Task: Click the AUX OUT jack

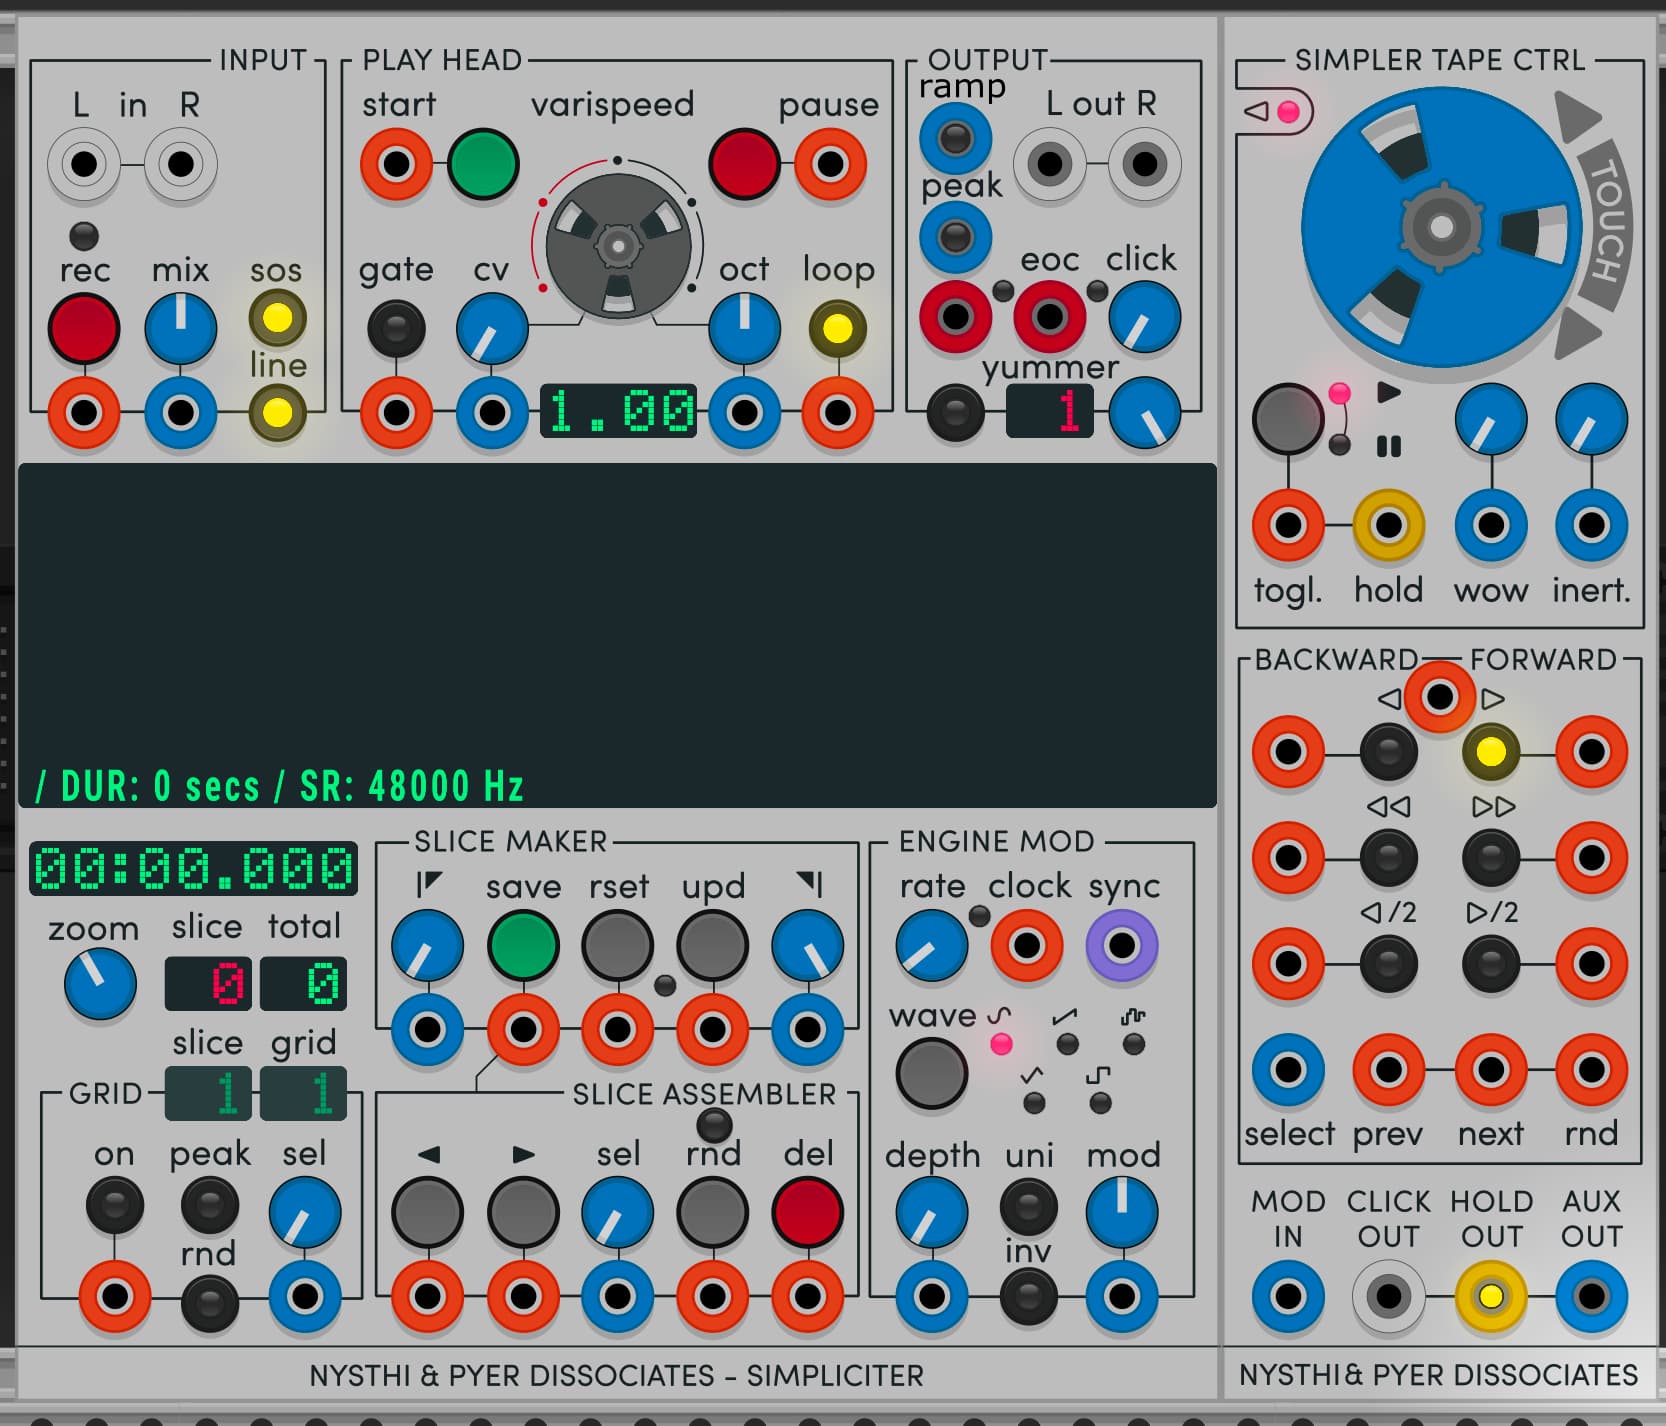Action: point(1591,1297)
